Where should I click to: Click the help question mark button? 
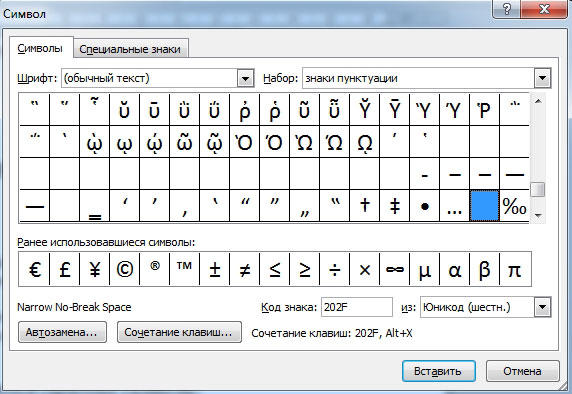(x=507, y=9)
